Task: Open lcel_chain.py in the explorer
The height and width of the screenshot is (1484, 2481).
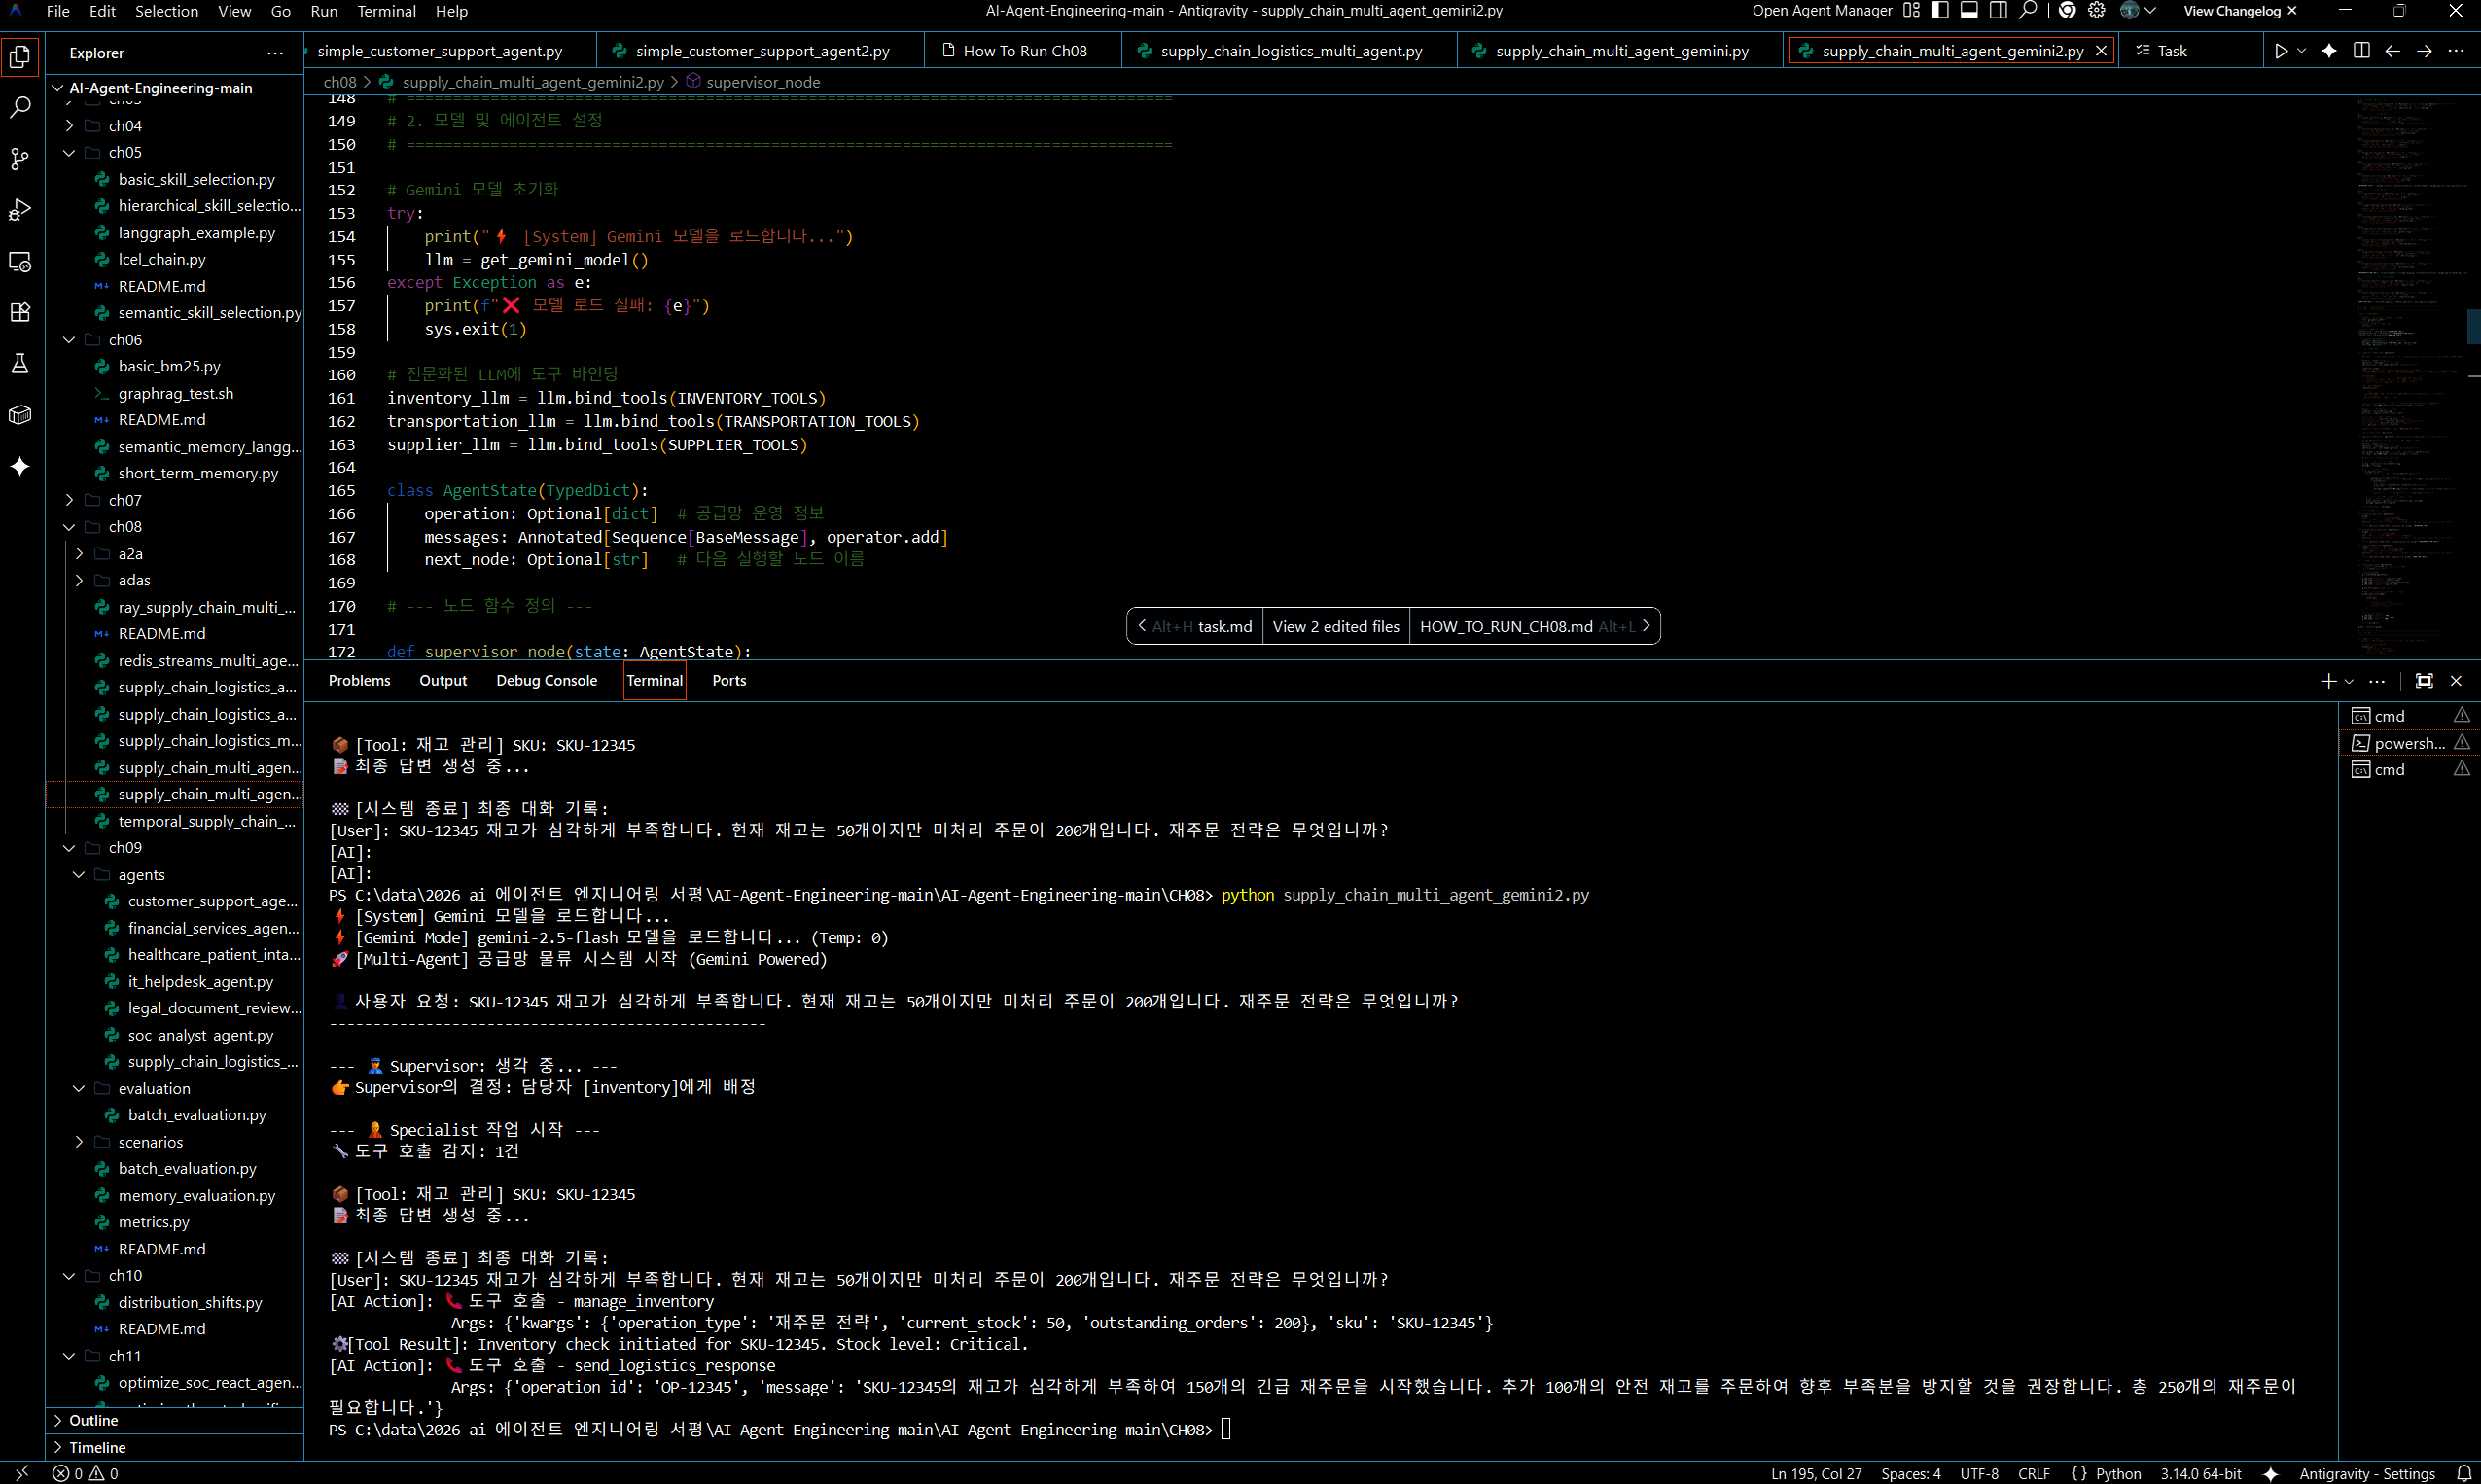Action: tap(161, 259)
